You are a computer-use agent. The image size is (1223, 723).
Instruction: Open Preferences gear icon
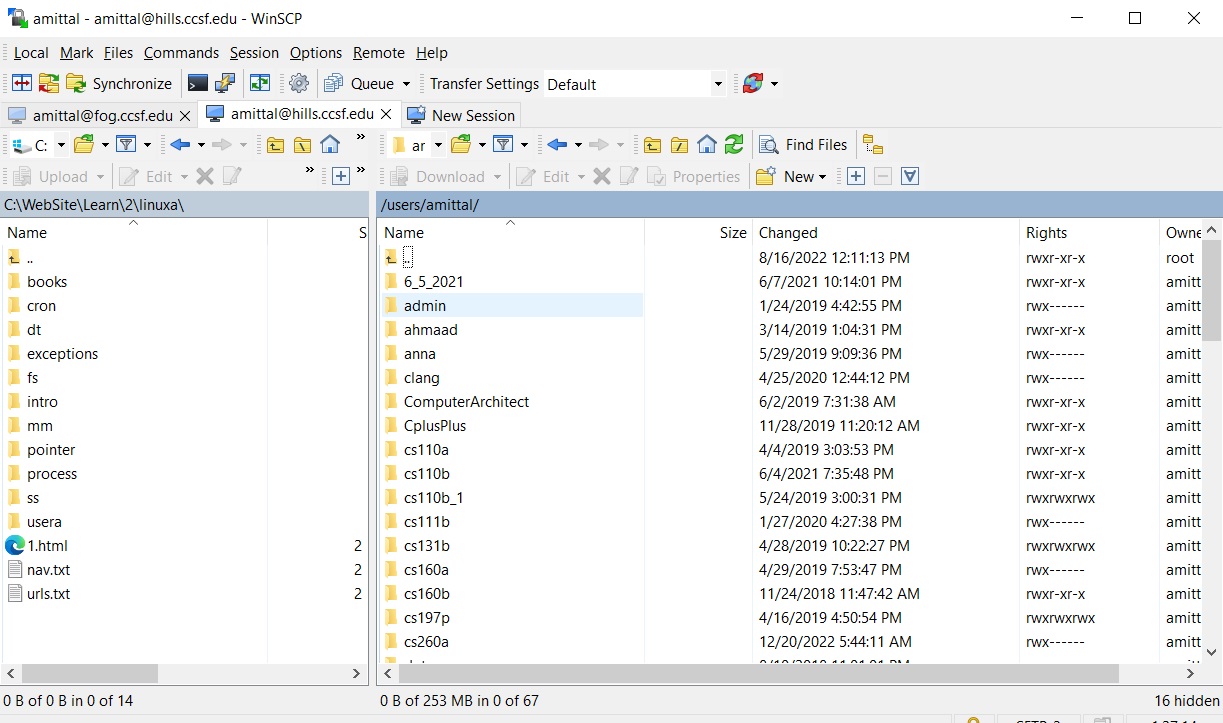(299, 84)
